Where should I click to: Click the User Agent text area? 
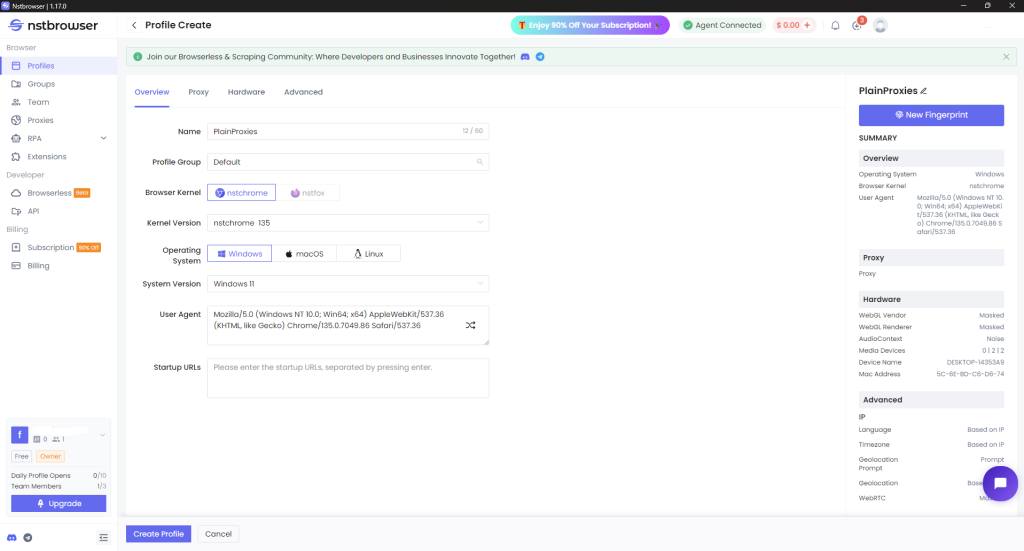(348, 325)
